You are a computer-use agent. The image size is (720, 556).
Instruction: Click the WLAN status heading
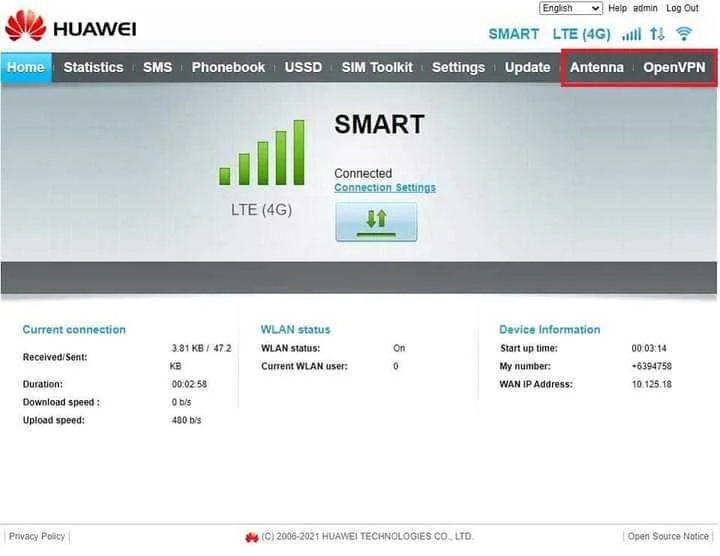(x=295, y=330)
